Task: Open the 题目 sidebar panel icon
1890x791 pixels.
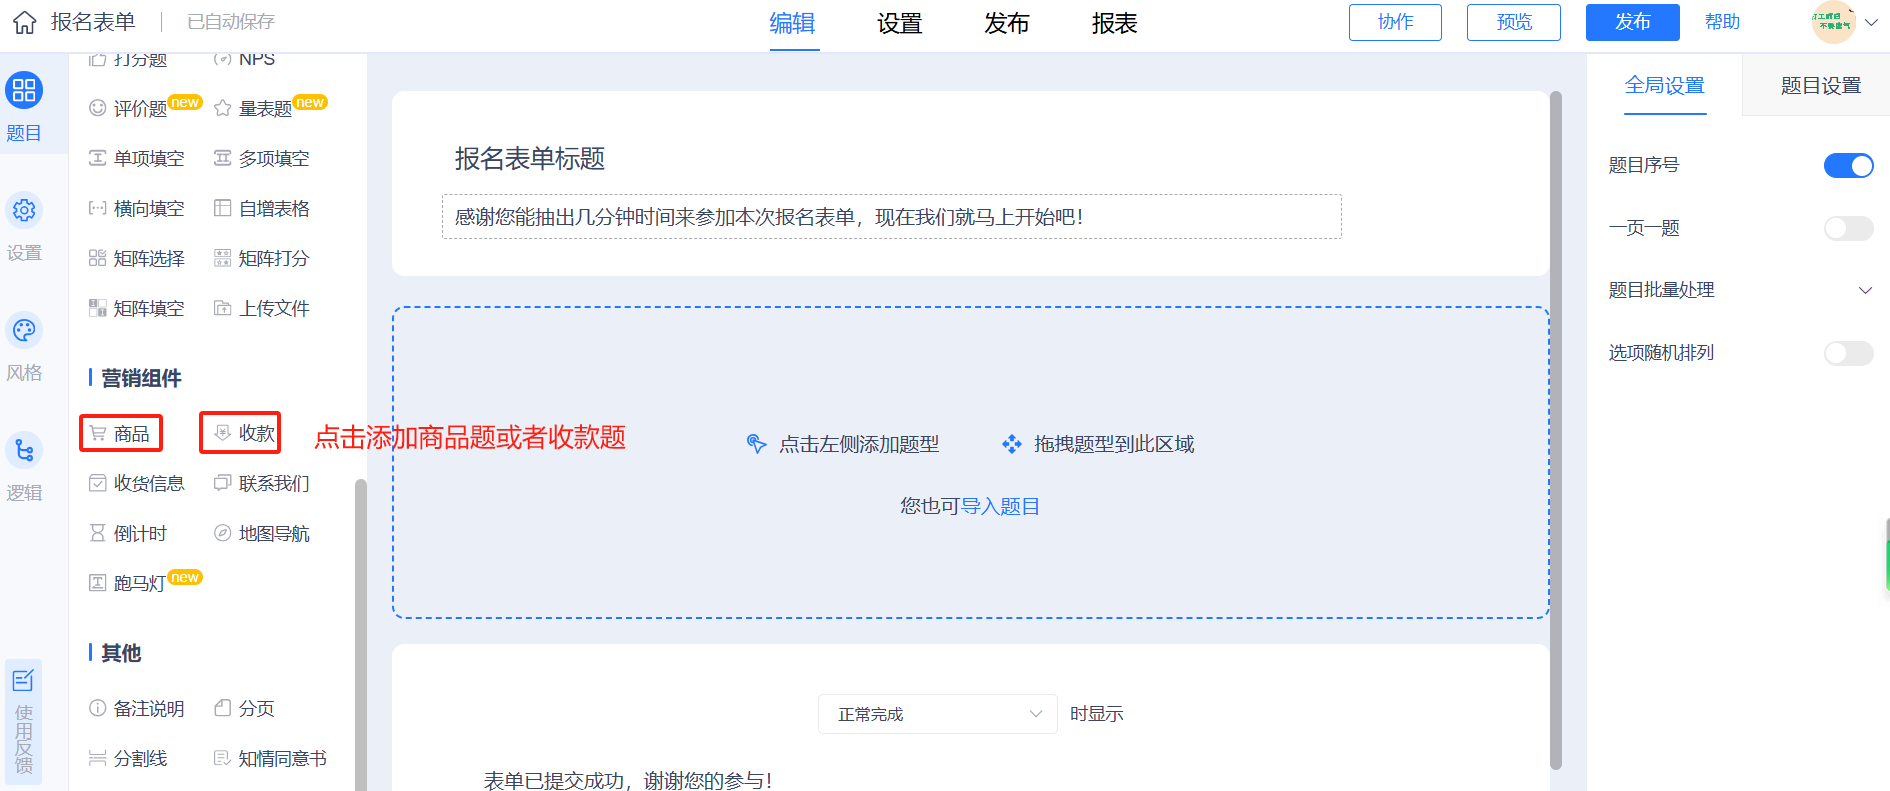Action: [x=24, y=90]
